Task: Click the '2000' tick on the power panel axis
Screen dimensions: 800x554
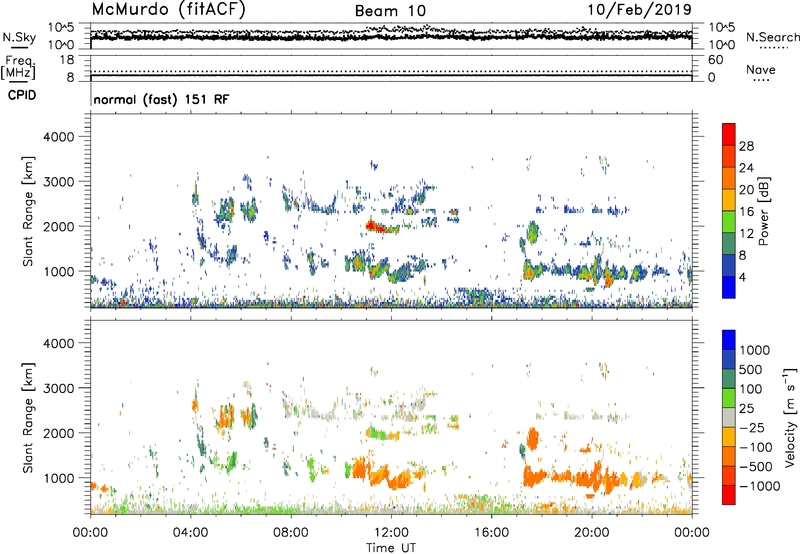Action: pyautogui.click(x=58, y=226)
